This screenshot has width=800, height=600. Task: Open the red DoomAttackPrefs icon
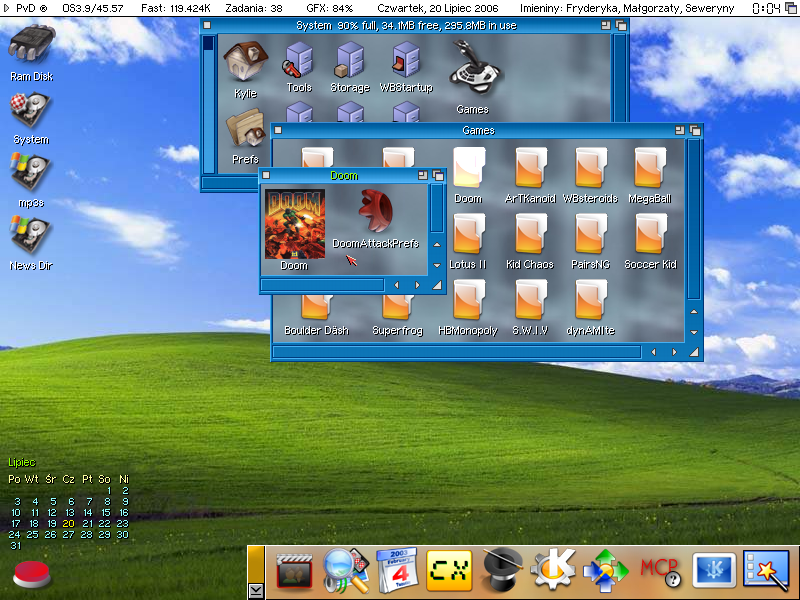pyautogui.click(x=376, y=210)
